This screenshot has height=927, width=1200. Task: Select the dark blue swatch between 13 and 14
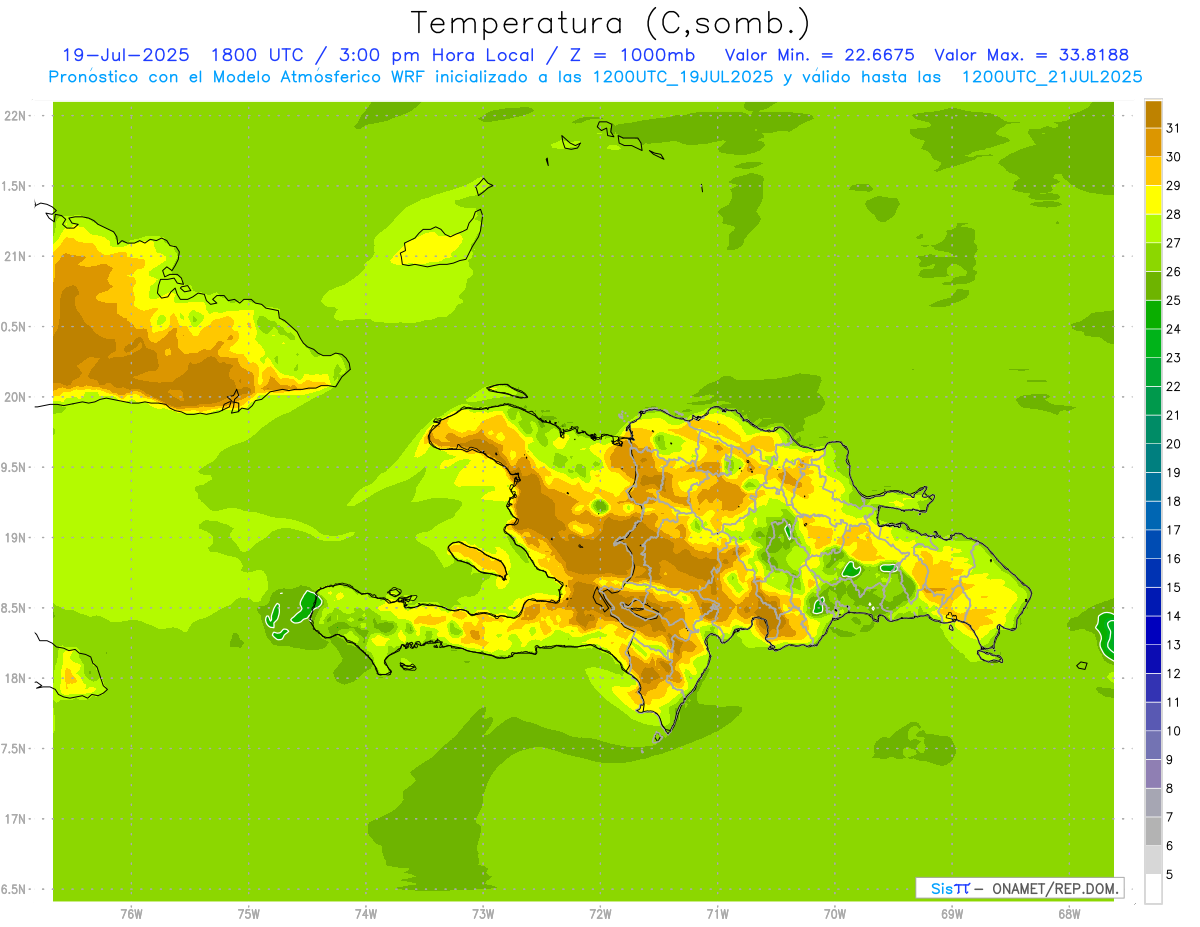[1153, 630]
